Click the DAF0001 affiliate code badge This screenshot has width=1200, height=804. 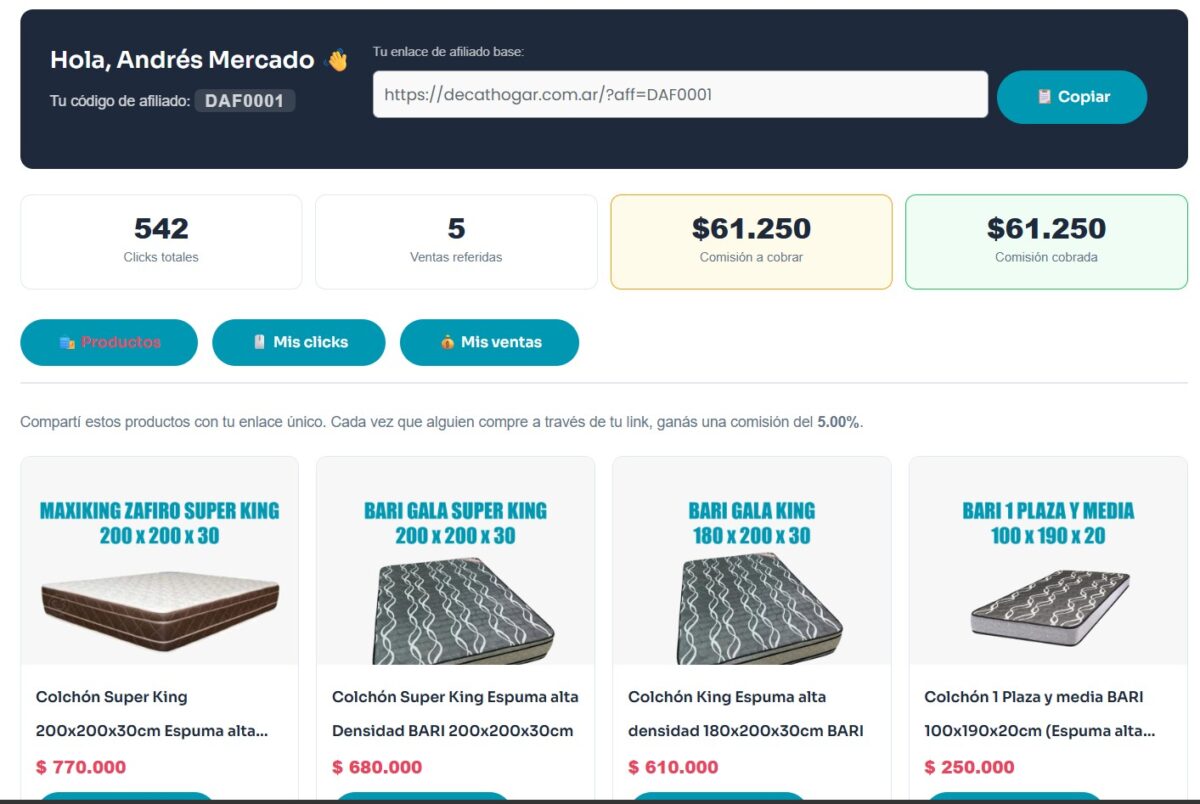pos(245,101)
